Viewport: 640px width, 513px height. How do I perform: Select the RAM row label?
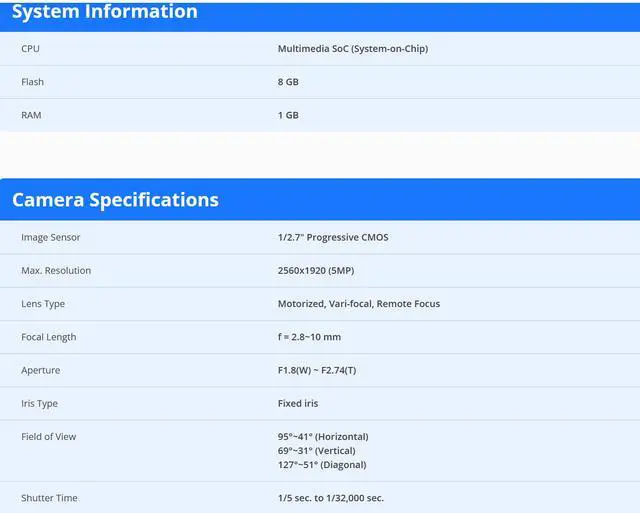[x=31, y=115]
